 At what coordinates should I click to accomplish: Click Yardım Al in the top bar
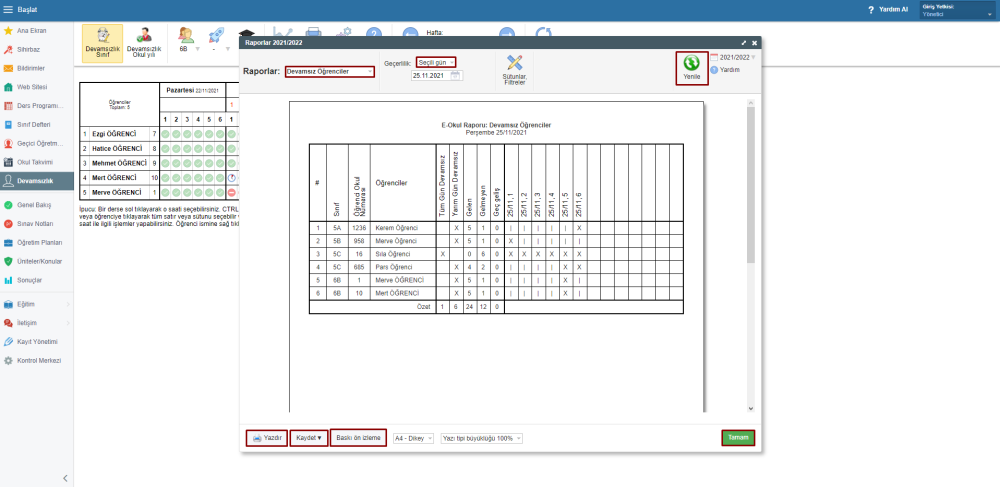click(x=888, y=10)
